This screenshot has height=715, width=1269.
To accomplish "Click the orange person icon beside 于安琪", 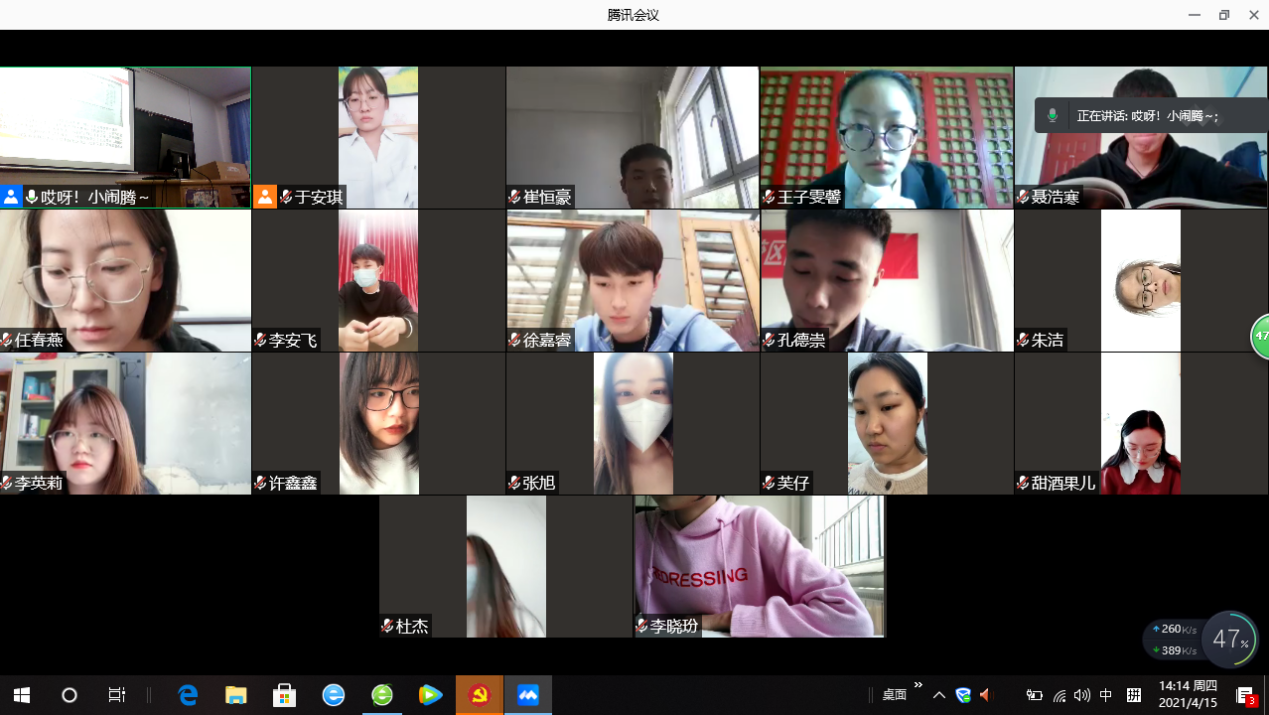I will 265,197.
